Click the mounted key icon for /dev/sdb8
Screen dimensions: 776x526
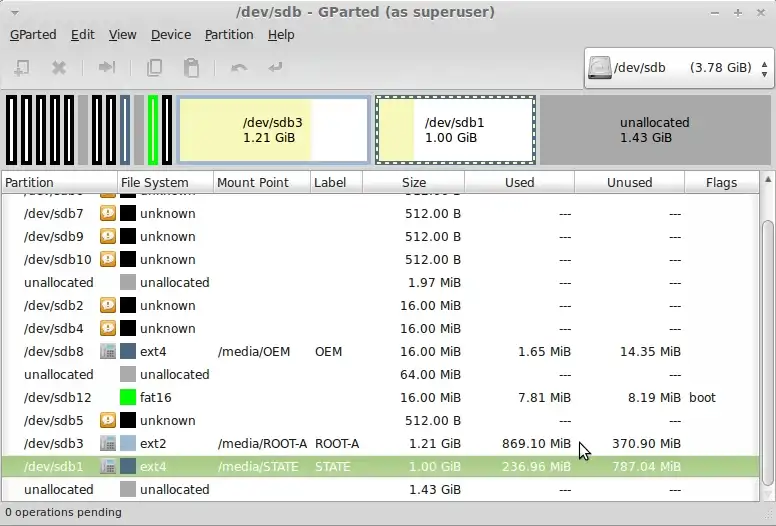pos(108,352)
